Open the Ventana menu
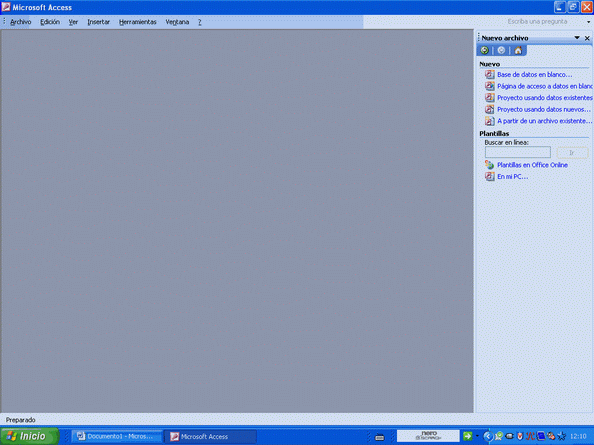 coord(177,22)
